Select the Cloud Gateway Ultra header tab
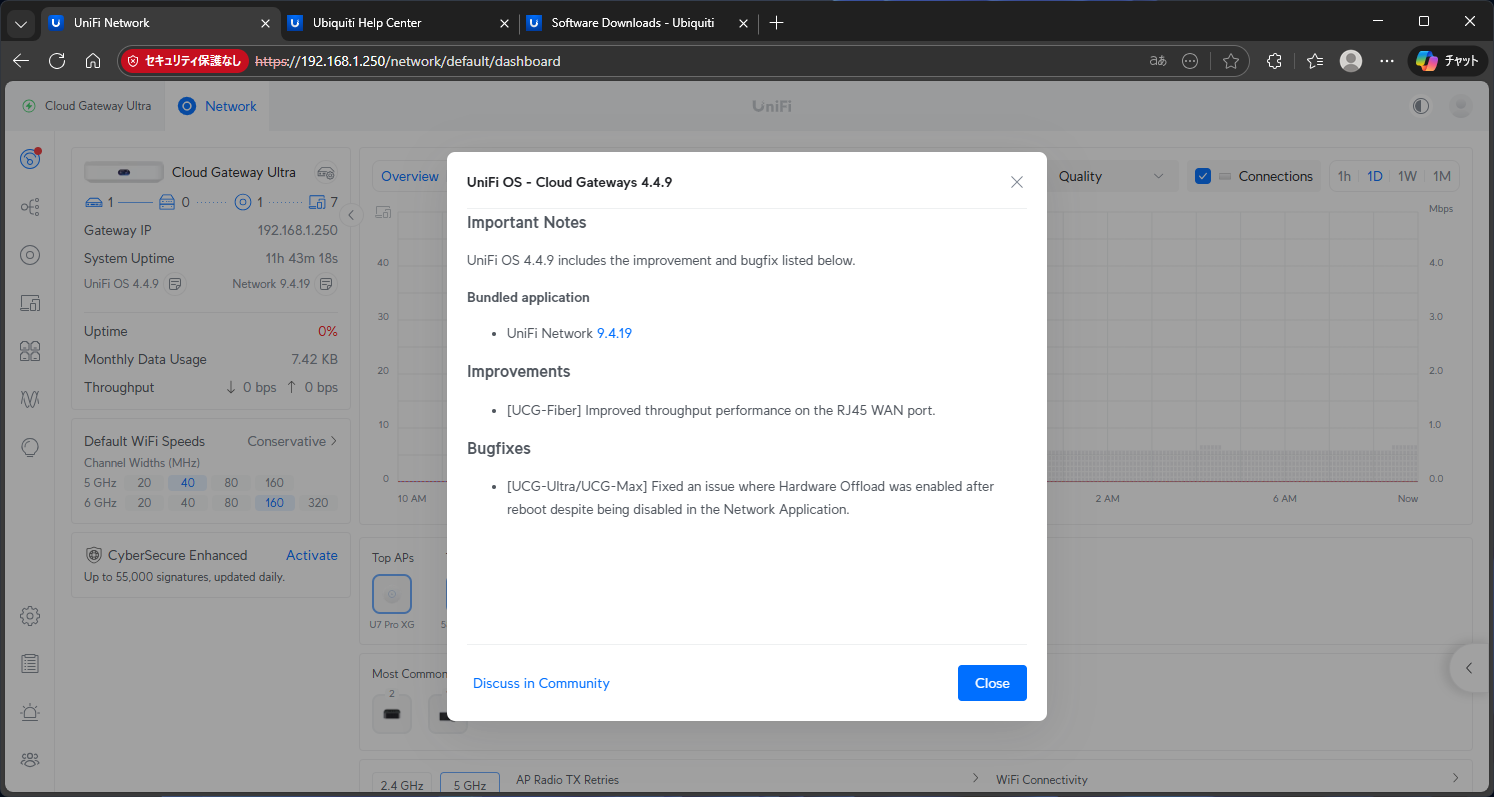1494x797 pixels. point(87,106)
